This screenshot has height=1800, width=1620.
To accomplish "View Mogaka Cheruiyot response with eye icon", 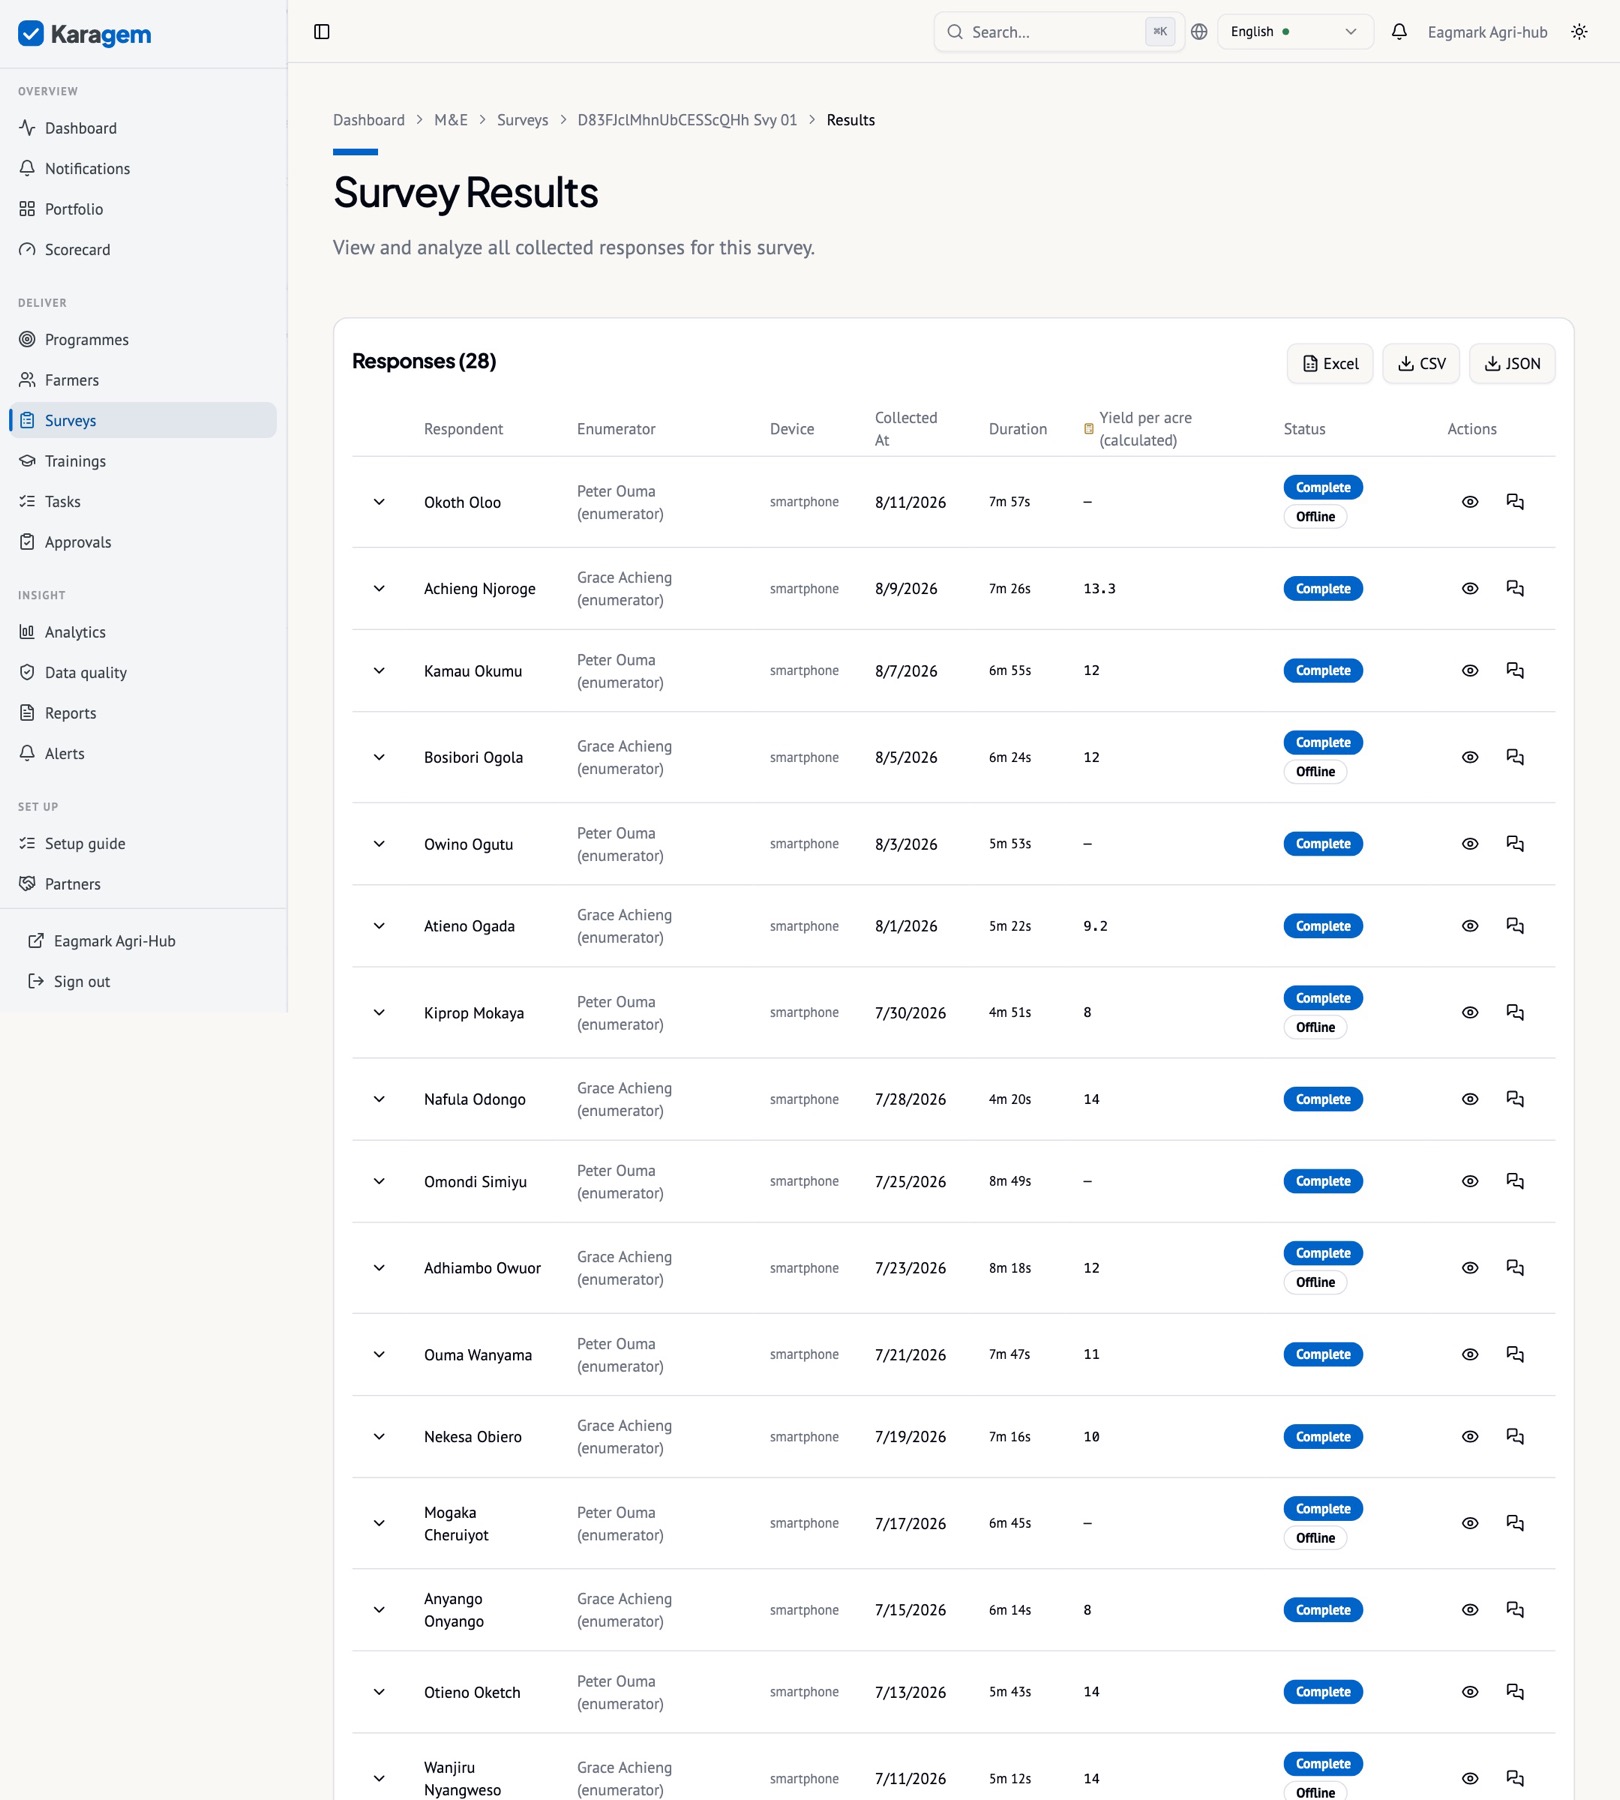I will [1470, 1523].
